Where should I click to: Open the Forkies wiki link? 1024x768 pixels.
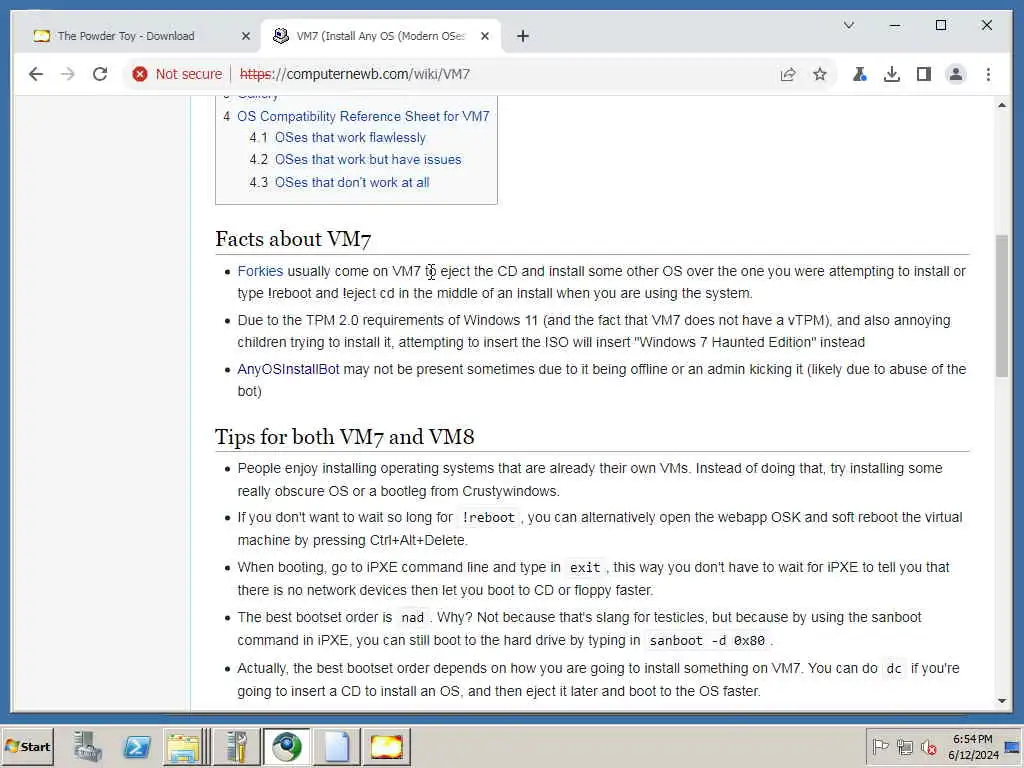click(260, 272)
